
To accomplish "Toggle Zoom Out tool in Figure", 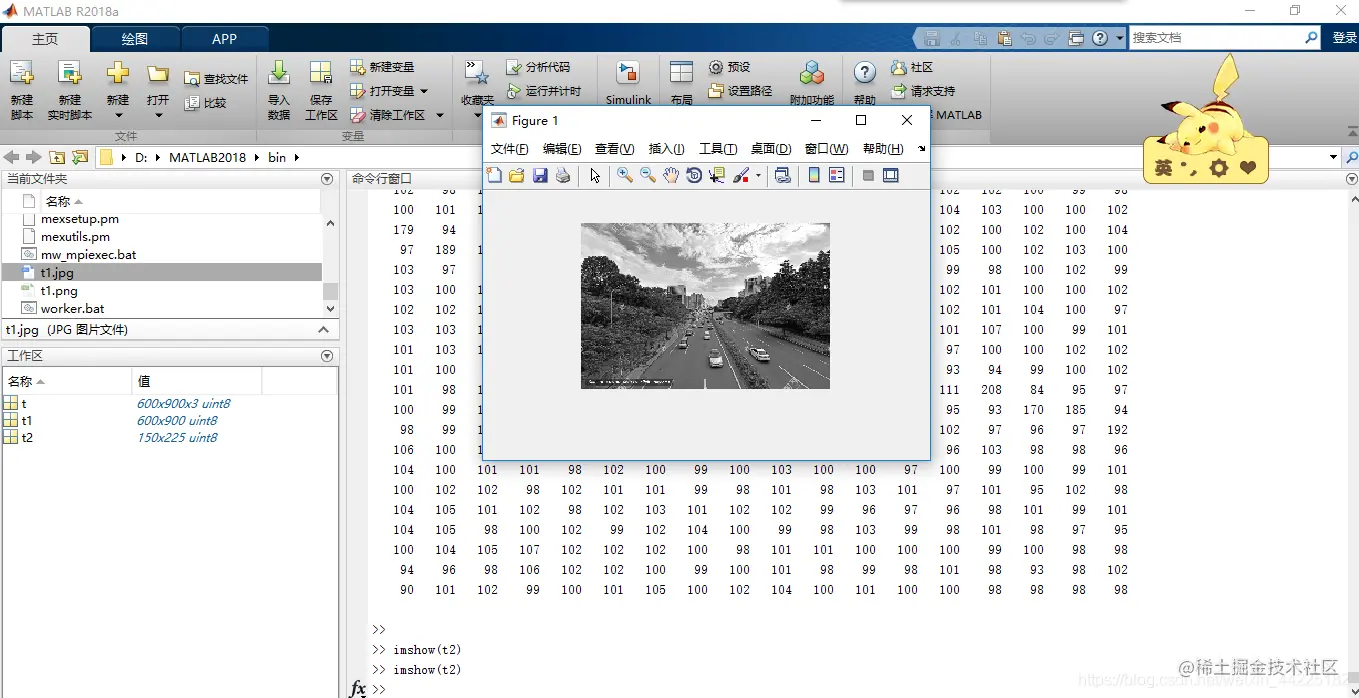I will (x=648, y=176).
